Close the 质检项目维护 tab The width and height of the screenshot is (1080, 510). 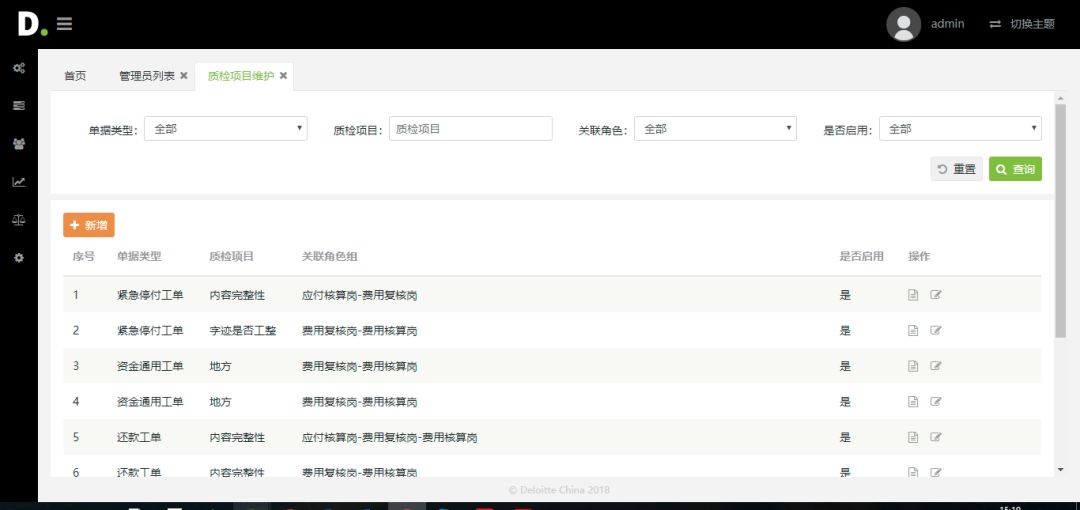pos(283,76)
